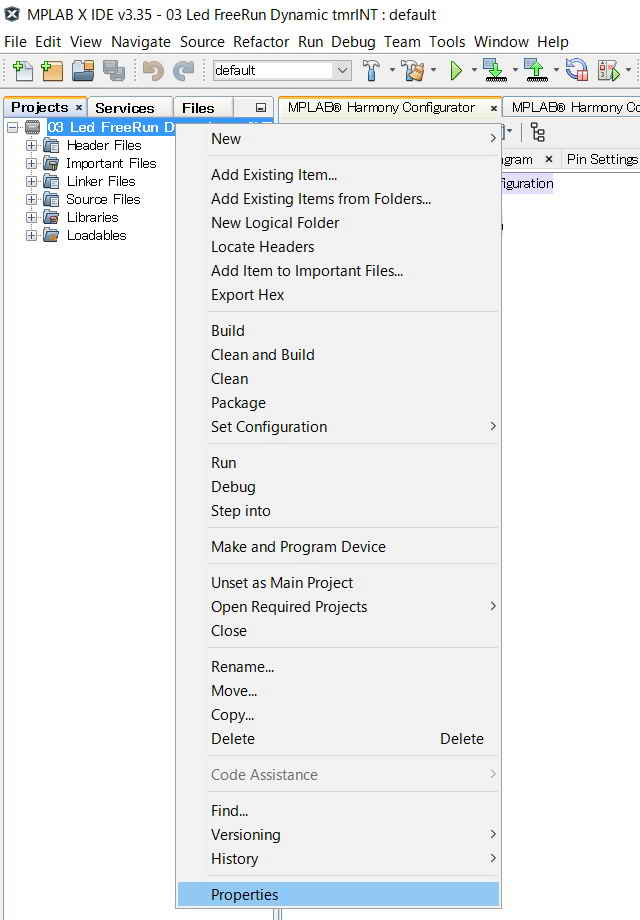Switch to the Services tab

click(x=125, y=108)
